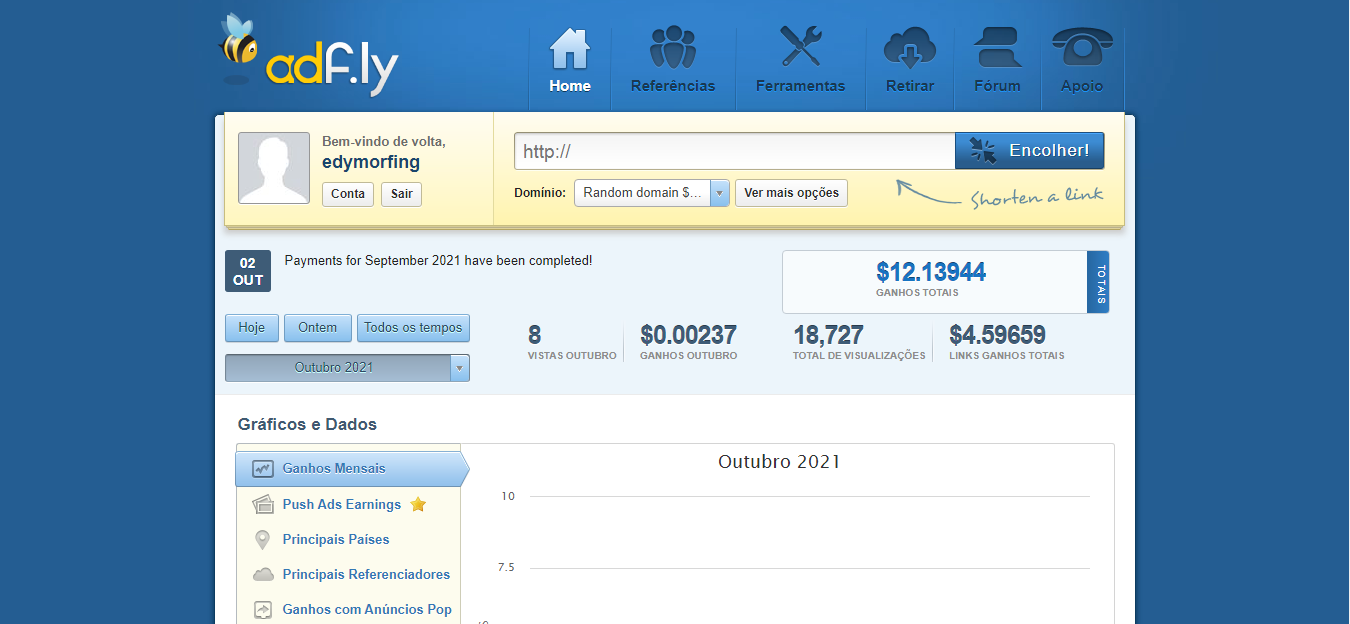Click the username edymorfing
The width and height of the screenshot is (1350, 624).
[371, 162]
